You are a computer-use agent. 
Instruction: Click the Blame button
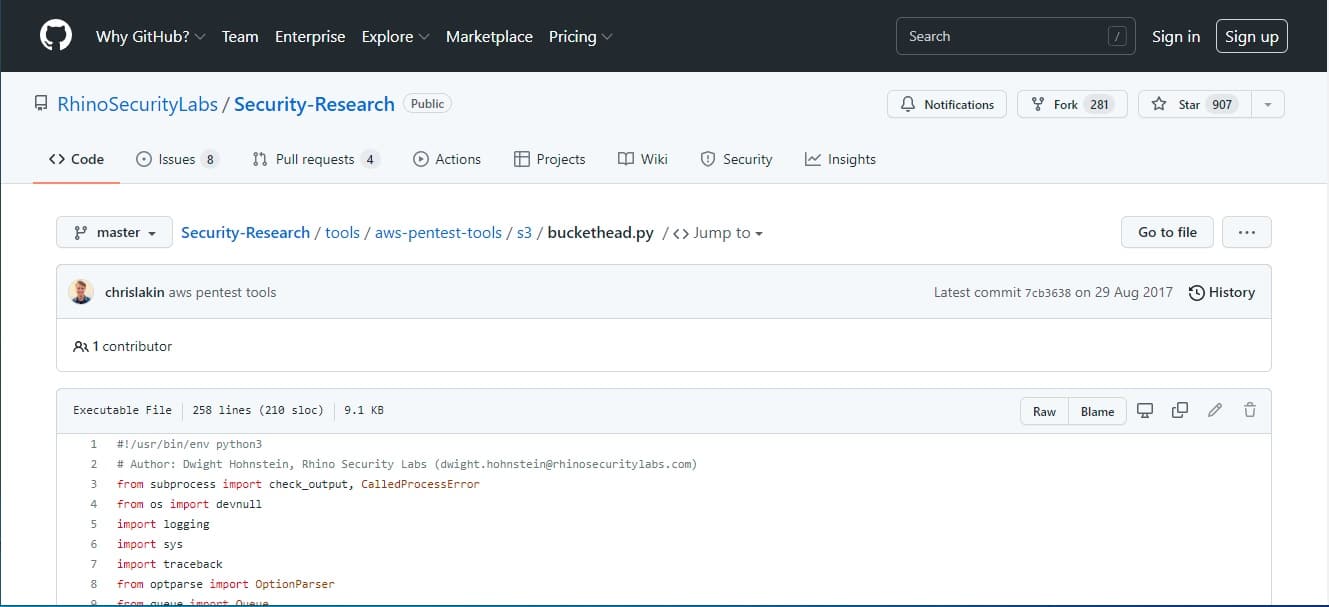coord(1097,411)
